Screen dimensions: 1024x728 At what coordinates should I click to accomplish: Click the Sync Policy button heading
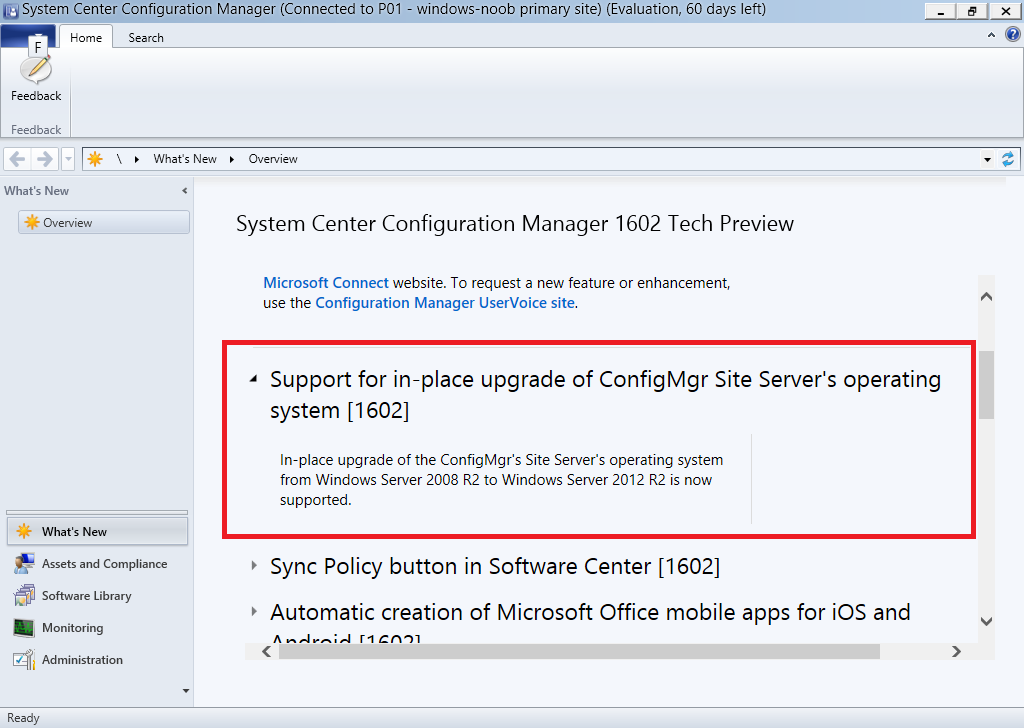(495, 566)
